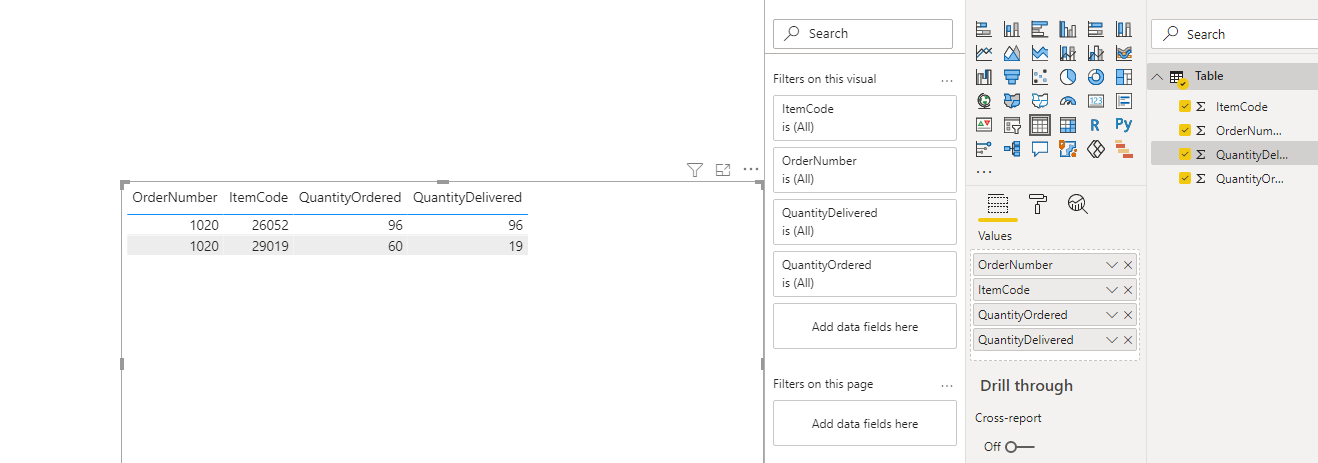Select the stacked area chart visual
This screenshot has height=463, width=1318.
(x=1040, y=53)
